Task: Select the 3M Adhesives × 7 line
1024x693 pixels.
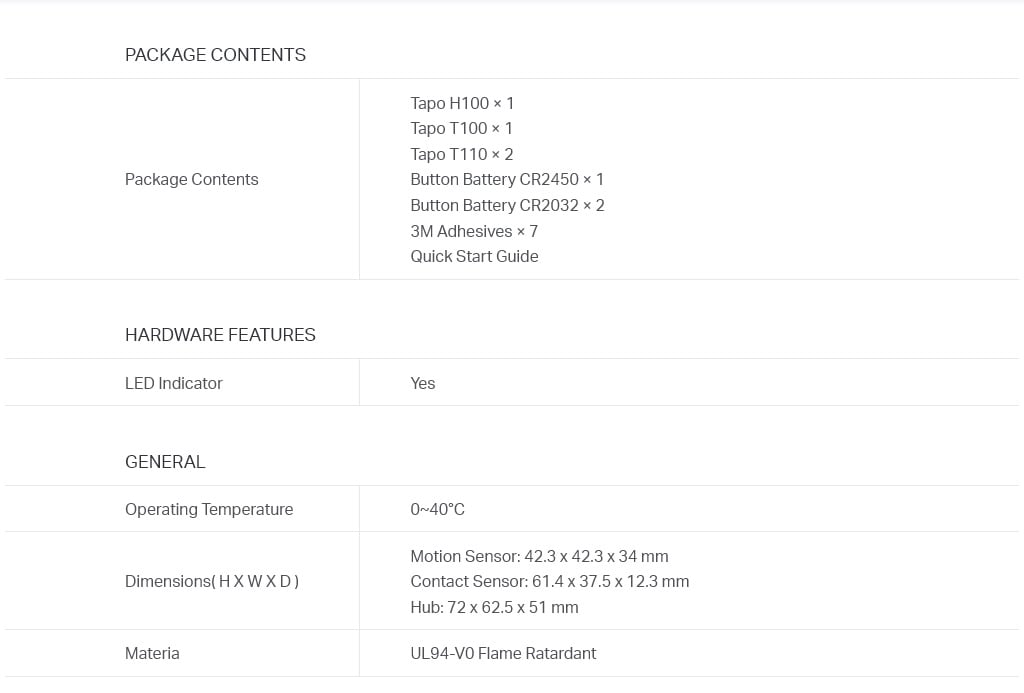Action: [474, 231]
